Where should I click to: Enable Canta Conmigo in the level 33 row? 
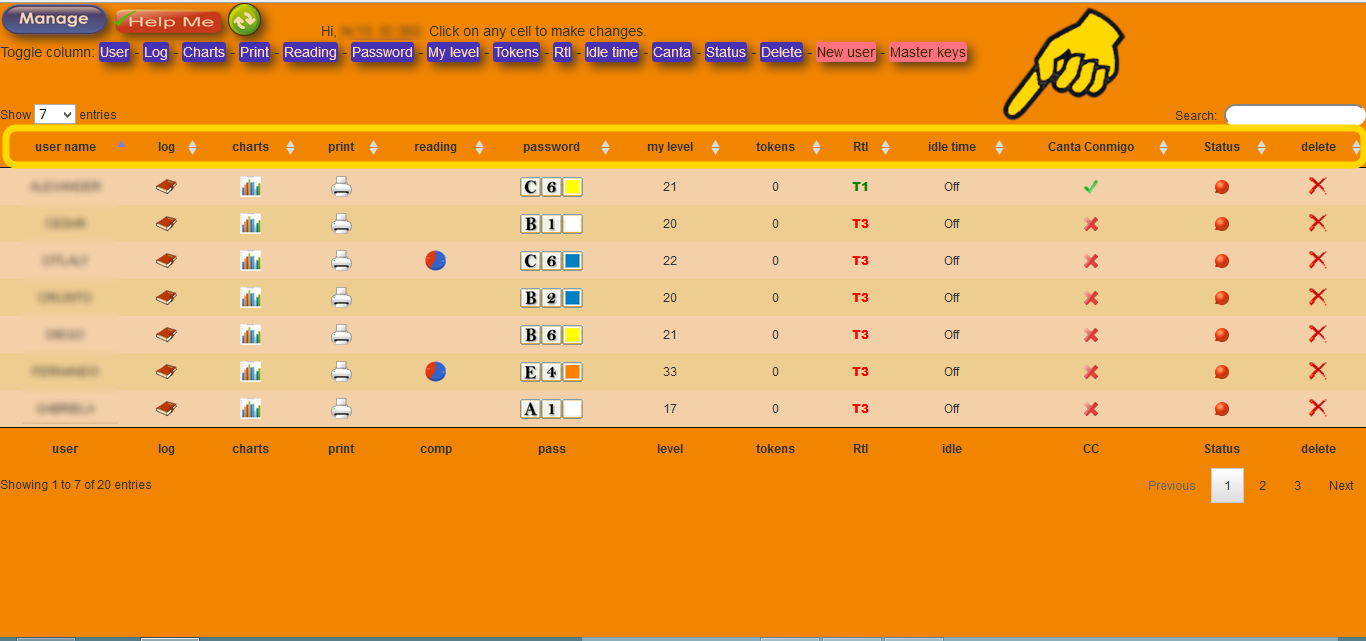1091,372
